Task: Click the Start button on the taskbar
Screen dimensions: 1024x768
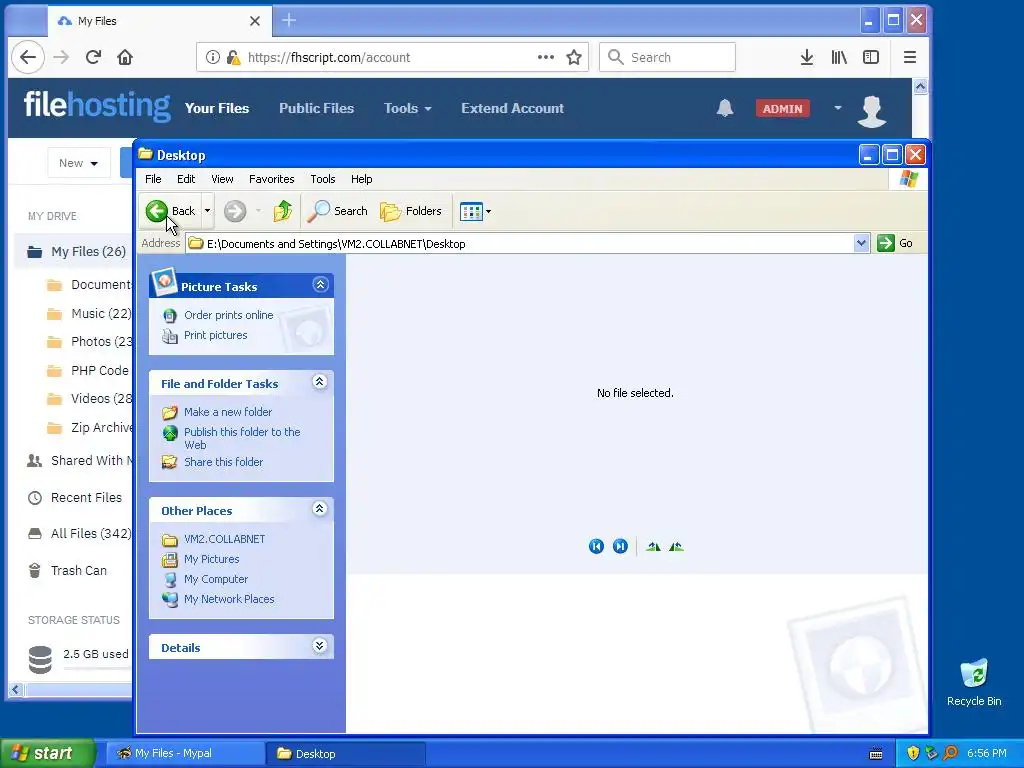Action: tap(46, 754)
